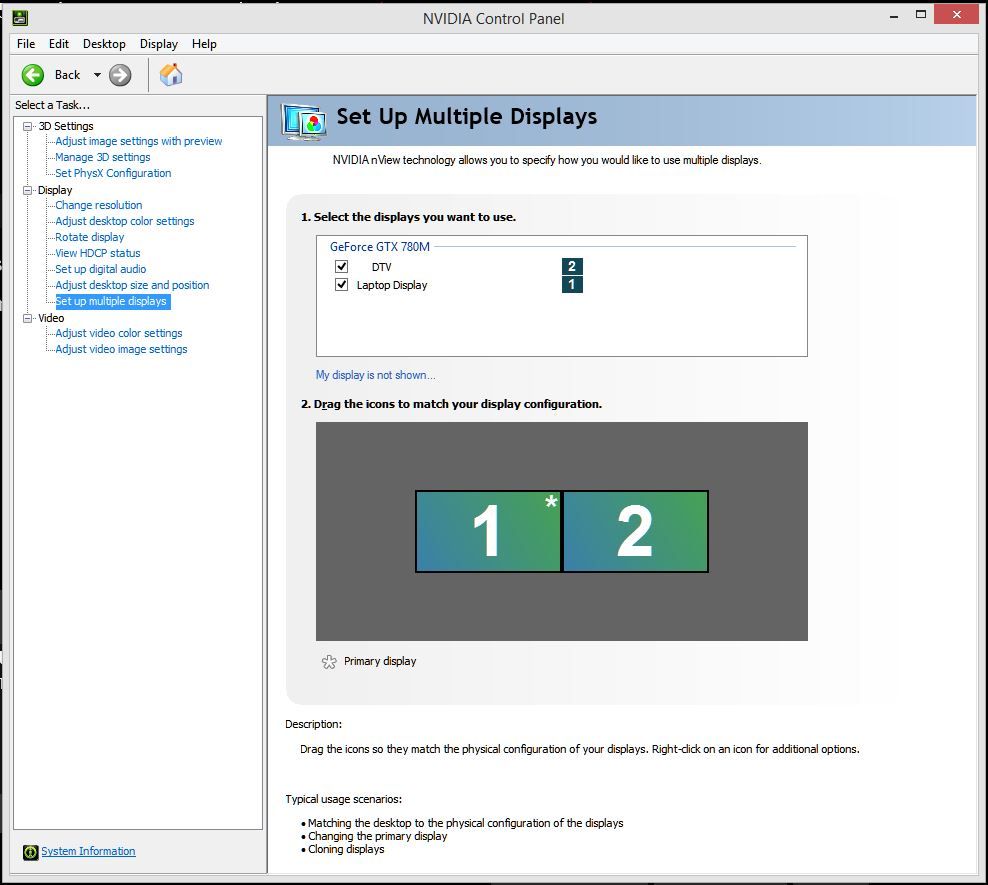
Task: Open the Back history dropdown arrow
Action: pos(97,75)
